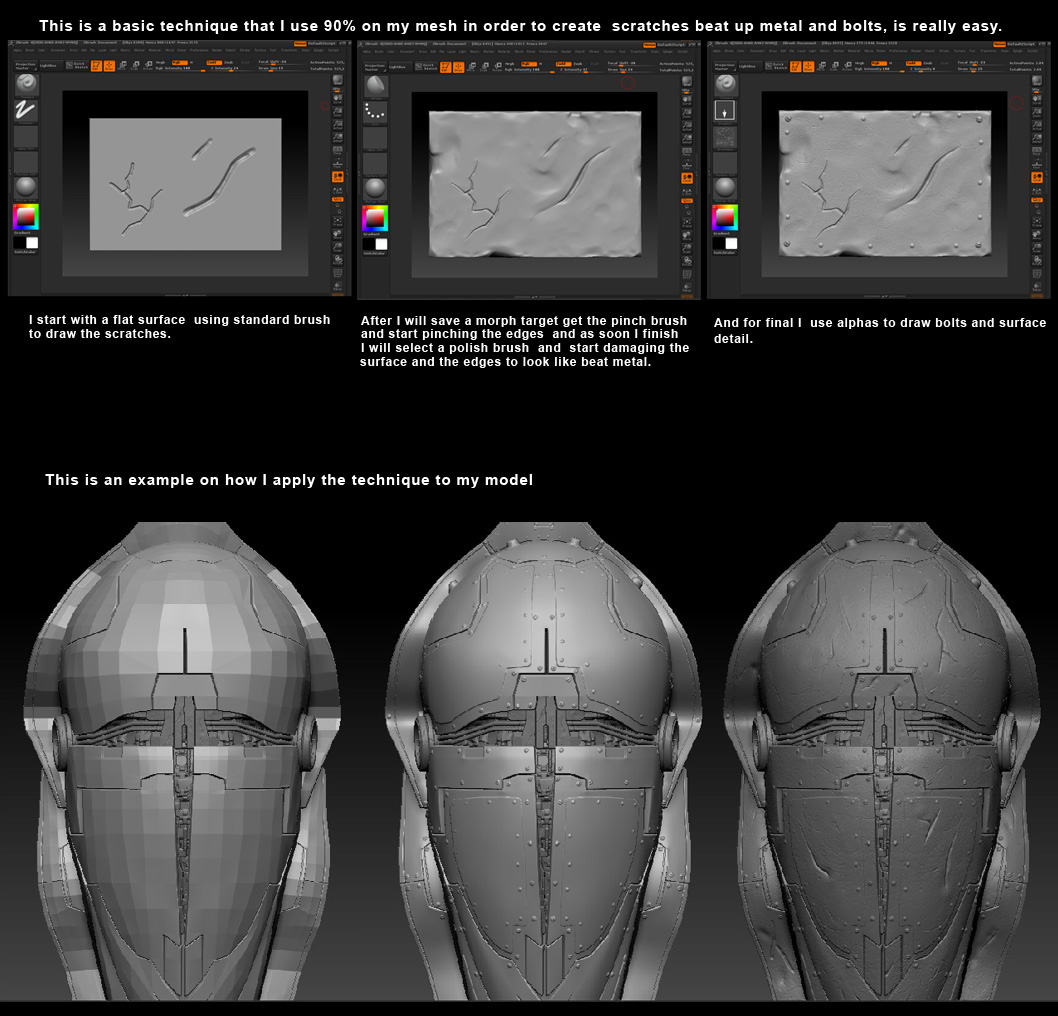
Task: Select Standard brush thumbnail in first ZBrush window
Action: point(26,84)
